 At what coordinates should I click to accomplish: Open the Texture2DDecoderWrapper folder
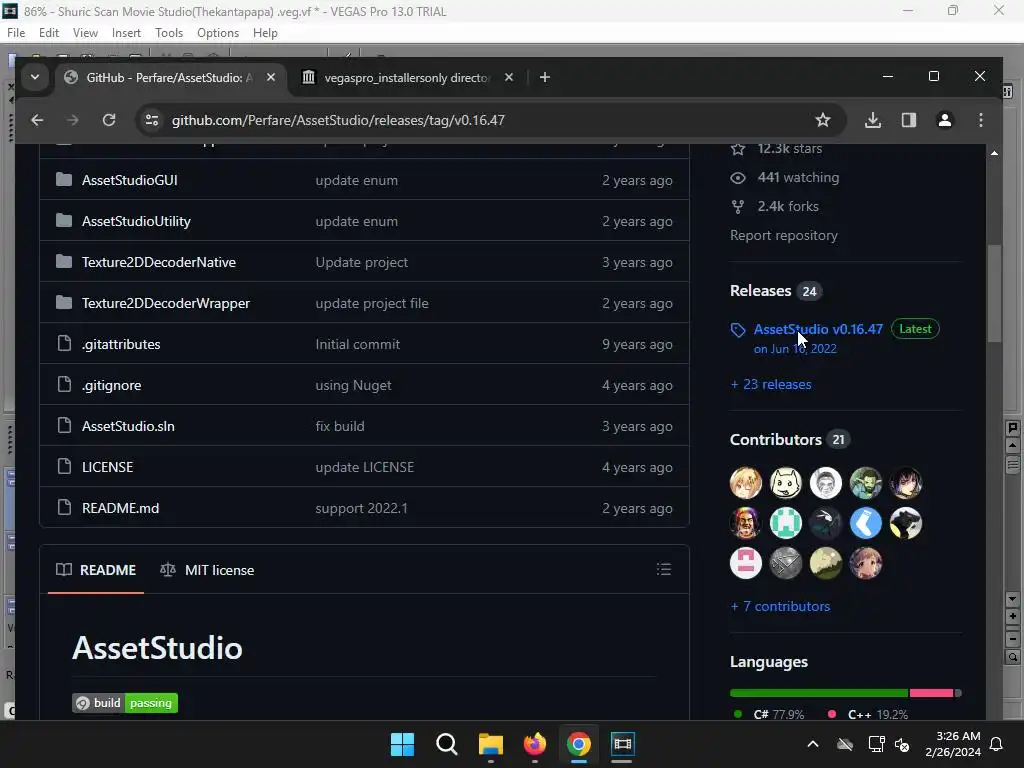point(166,304)
